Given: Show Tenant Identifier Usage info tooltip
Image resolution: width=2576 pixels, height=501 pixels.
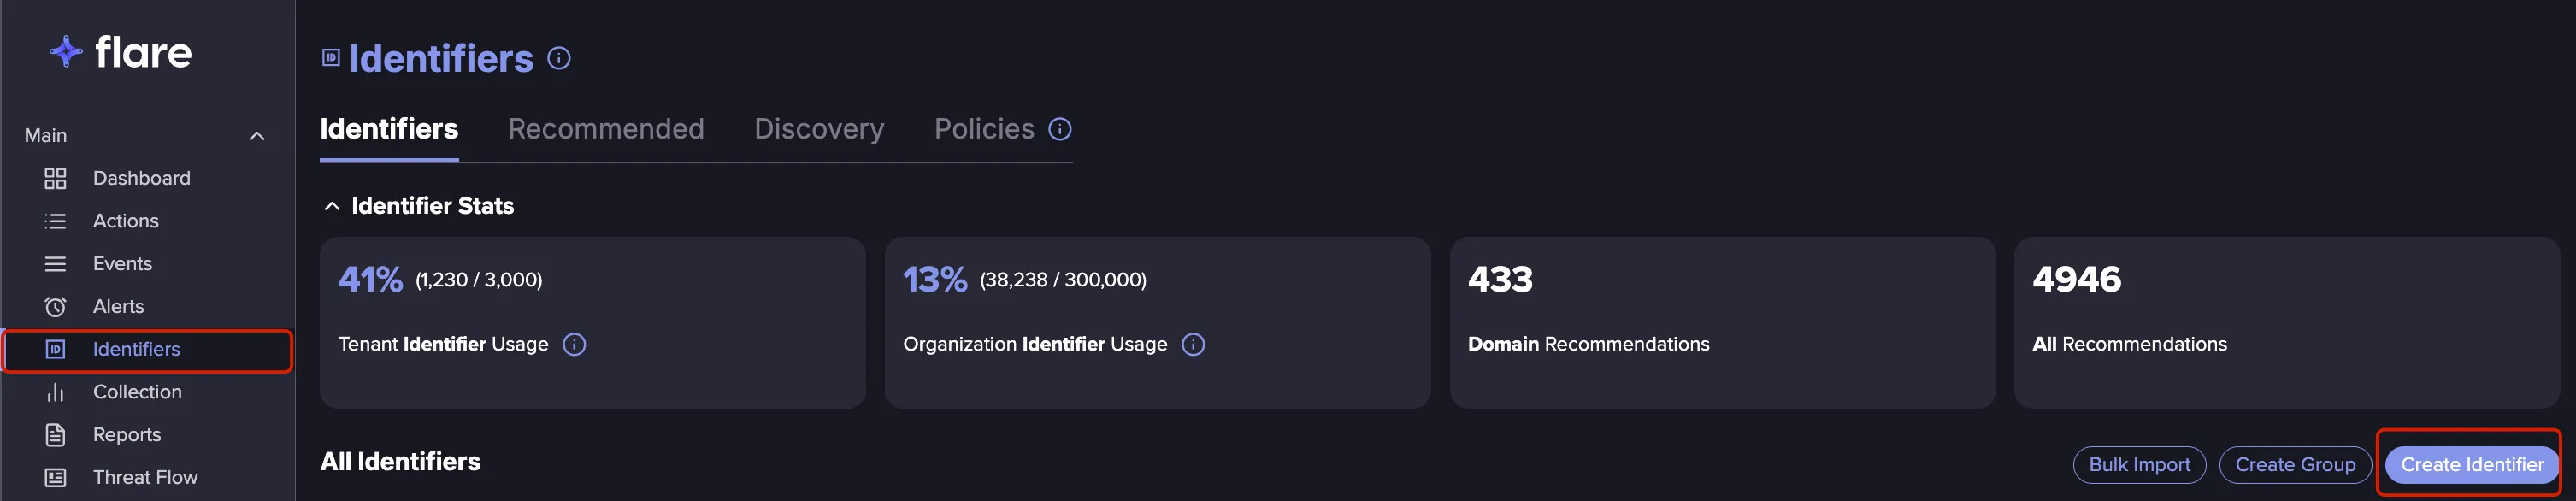Looking at the screenshot, I should pos(574,344).
